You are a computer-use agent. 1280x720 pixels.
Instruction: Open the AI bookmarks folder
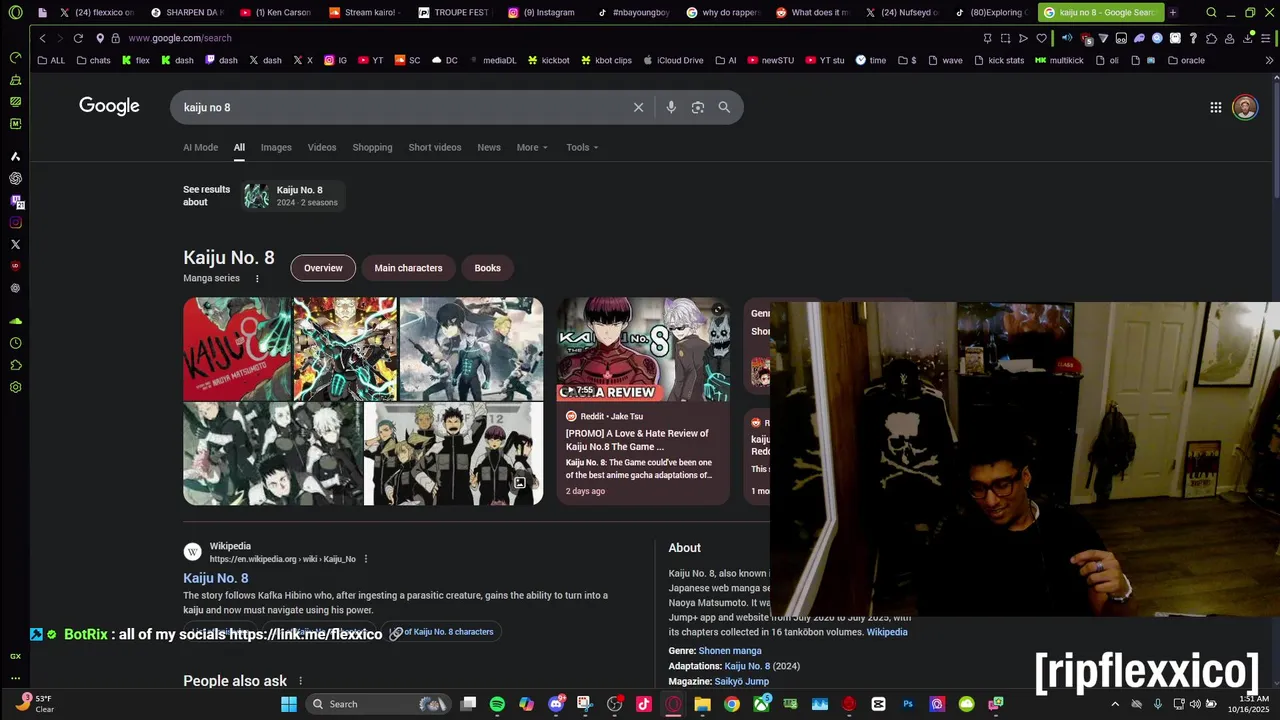pos(726,60)
